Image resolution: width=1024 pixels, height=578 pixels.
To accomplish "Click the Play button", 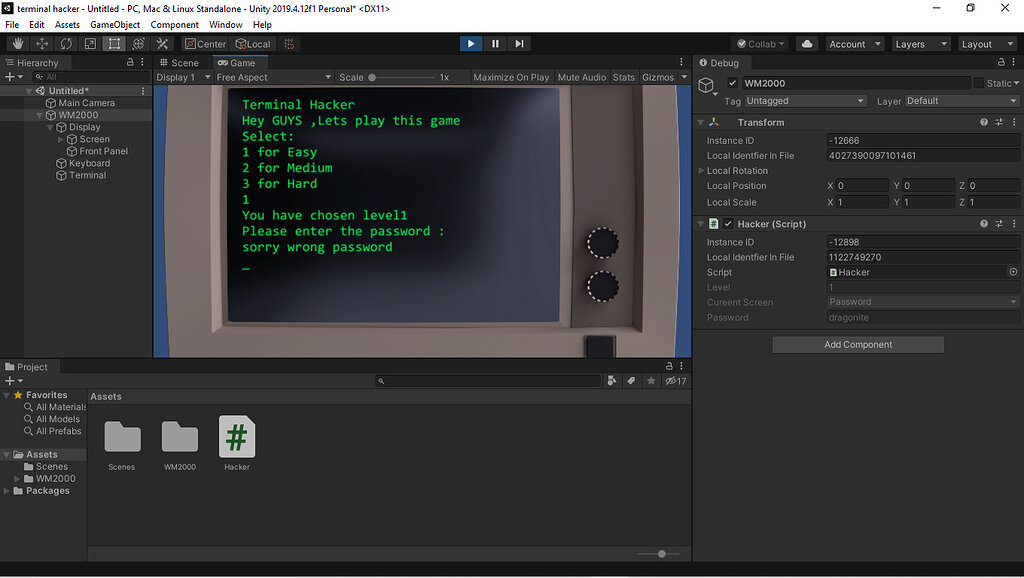I will tap(471, 44).
